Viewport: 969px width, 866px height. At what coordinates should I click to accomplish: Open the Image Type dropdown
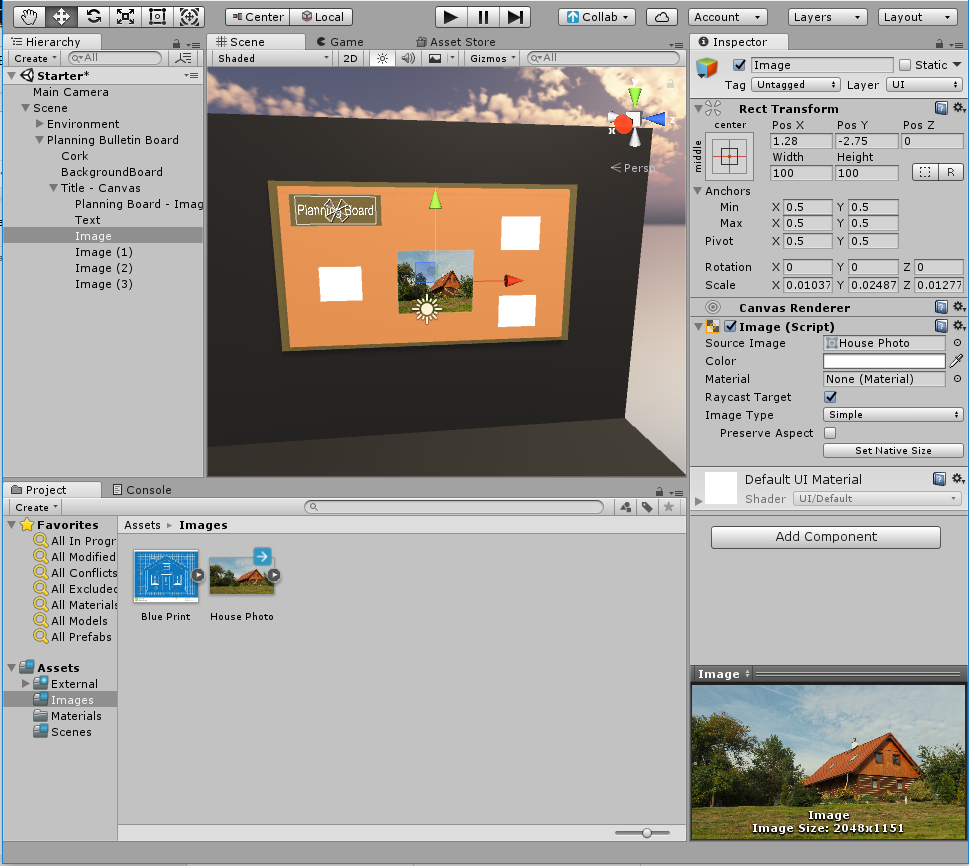pyautogui.click(x=892, y=415)
